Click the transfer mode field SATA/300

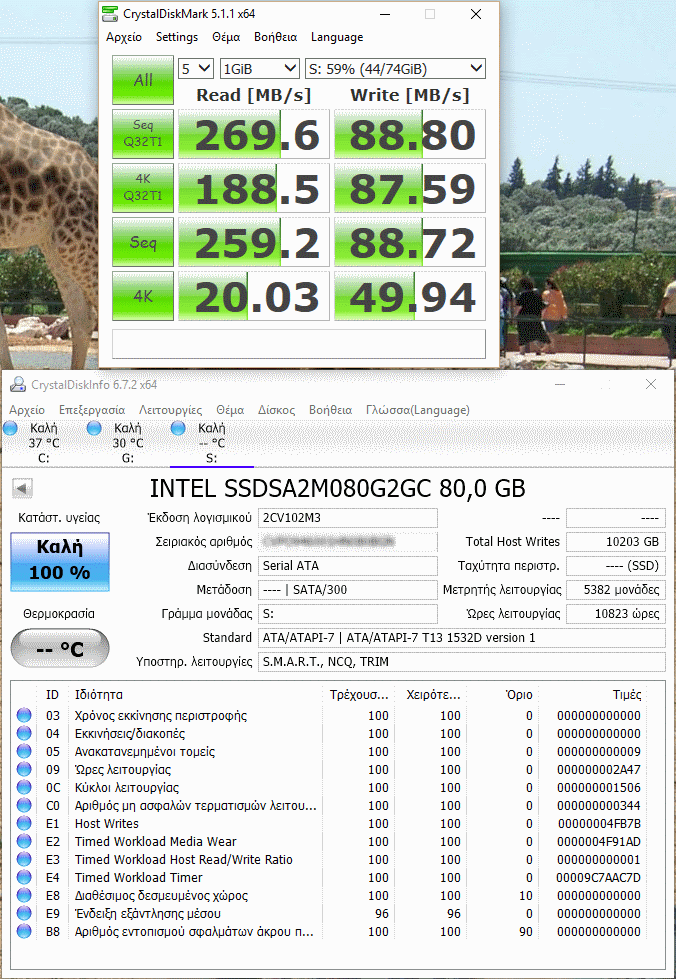point(348,589)
